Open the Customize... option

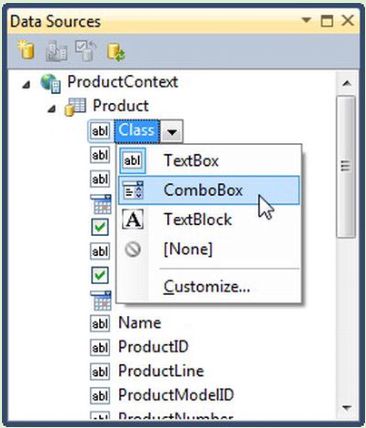tap(209, 287)
